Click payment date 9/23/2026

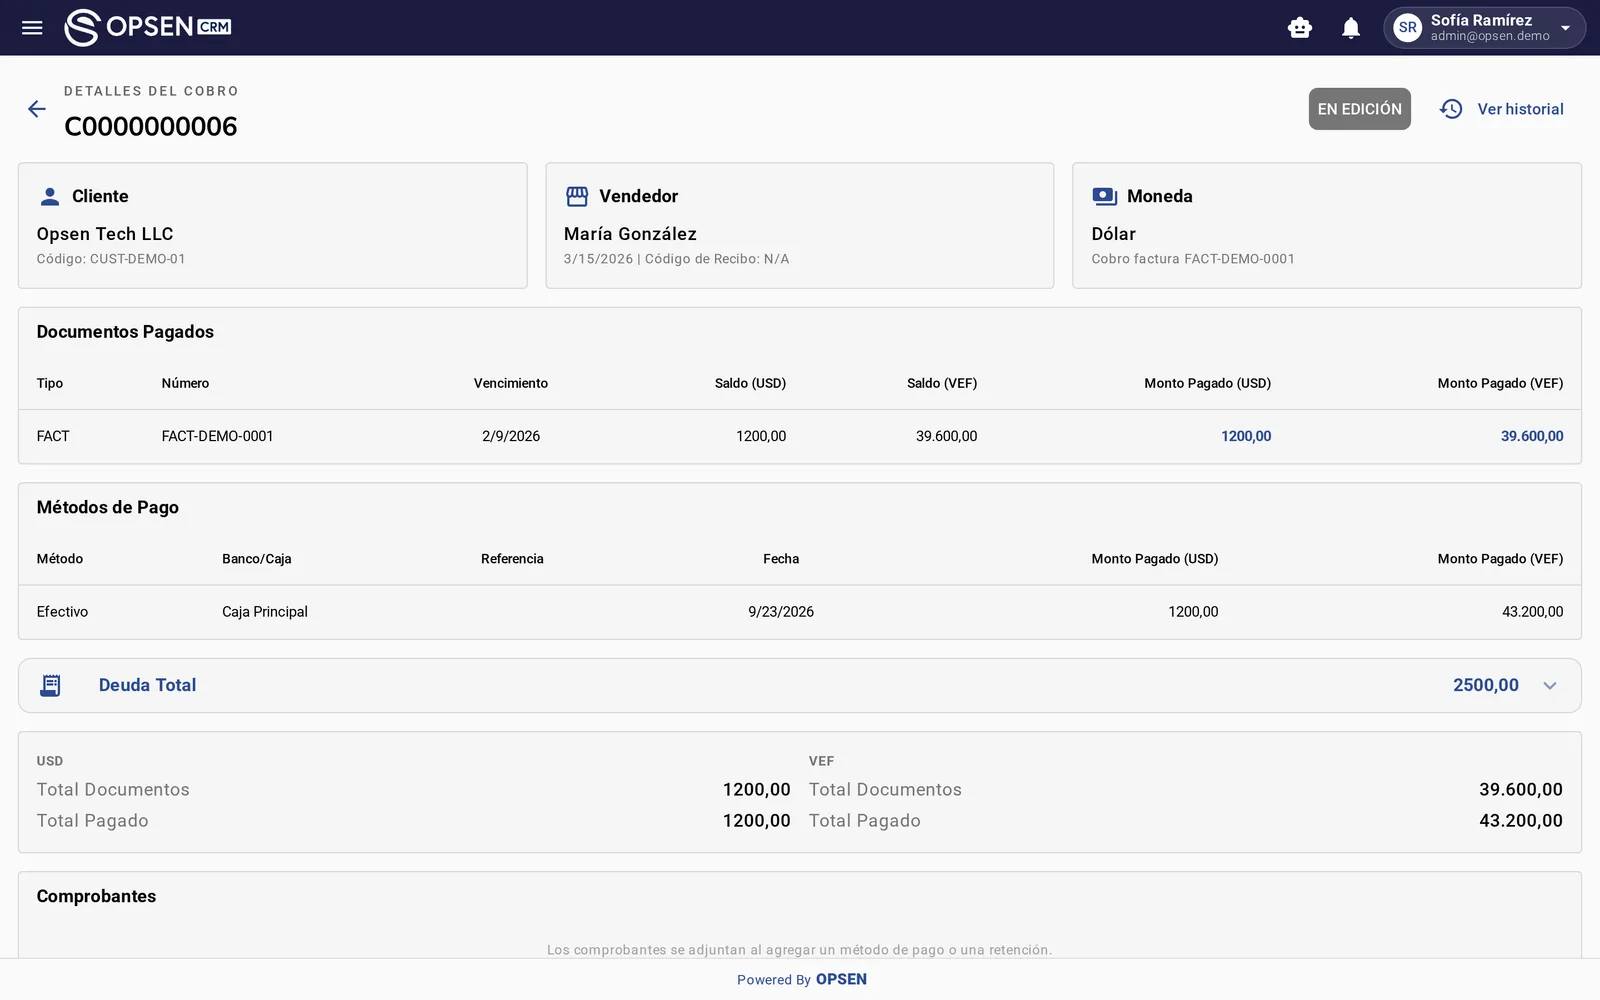pos(781,612)
